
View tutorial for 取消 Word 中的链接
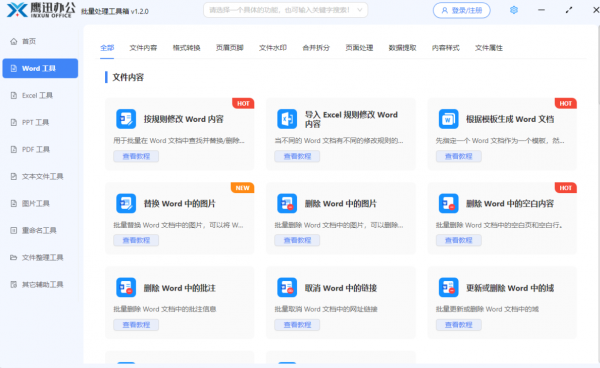297,325
